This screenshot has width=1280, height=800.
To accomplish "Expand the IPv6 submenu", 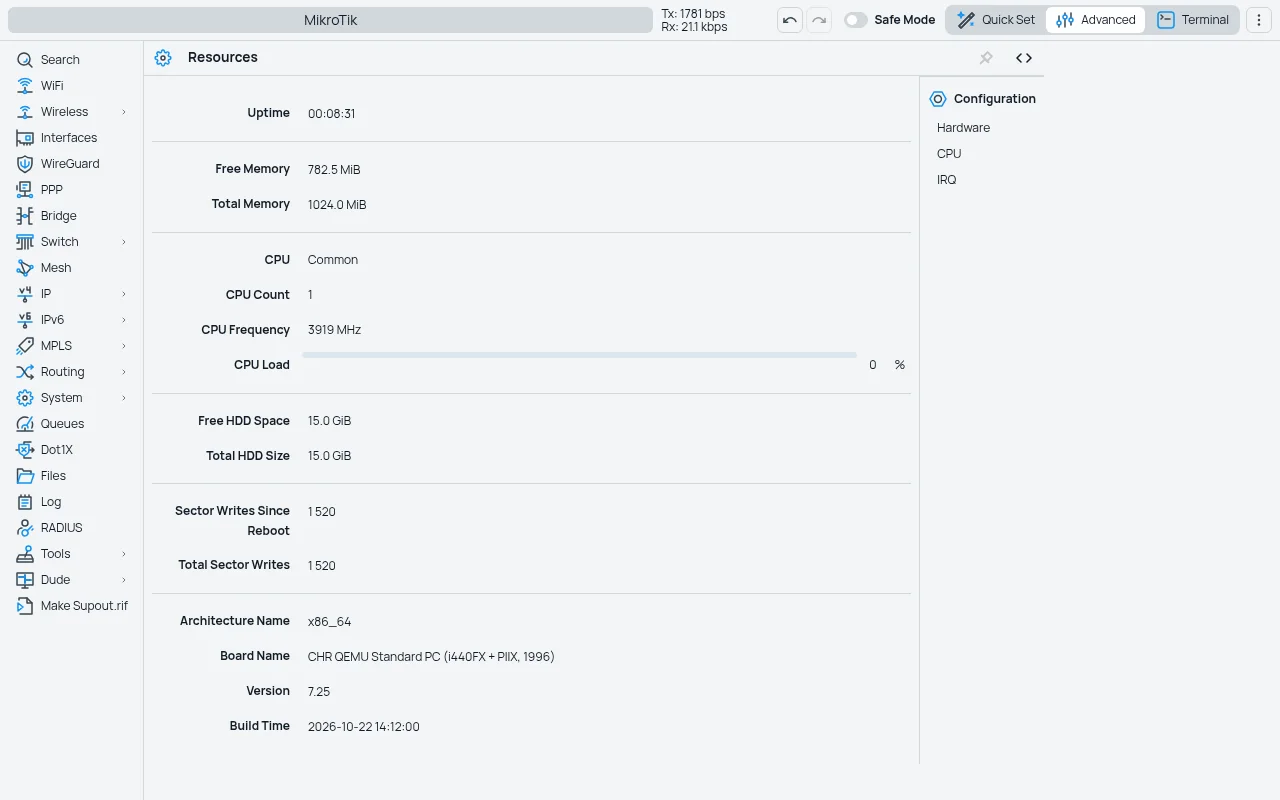I will point(124,320).
